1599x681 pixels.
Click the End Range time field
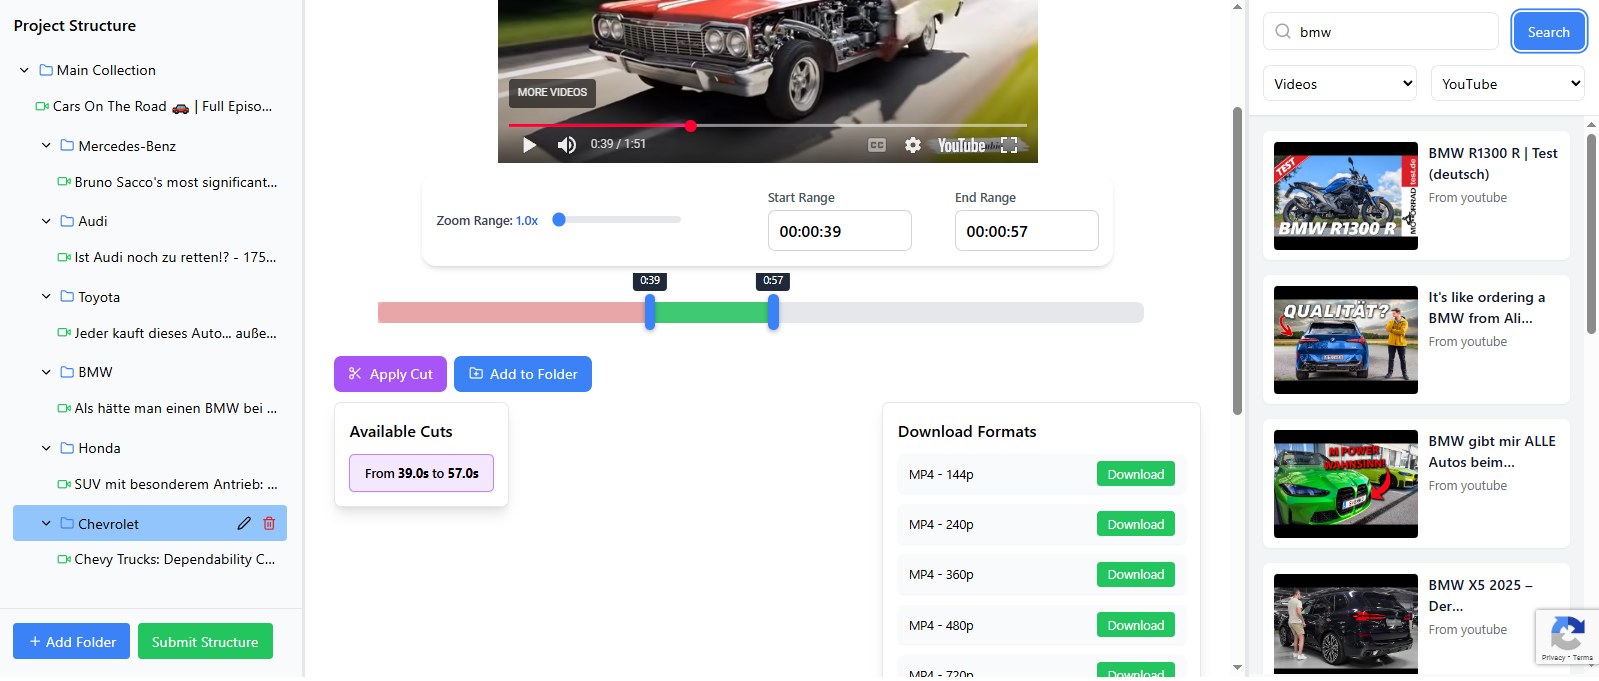(1026, 231)
